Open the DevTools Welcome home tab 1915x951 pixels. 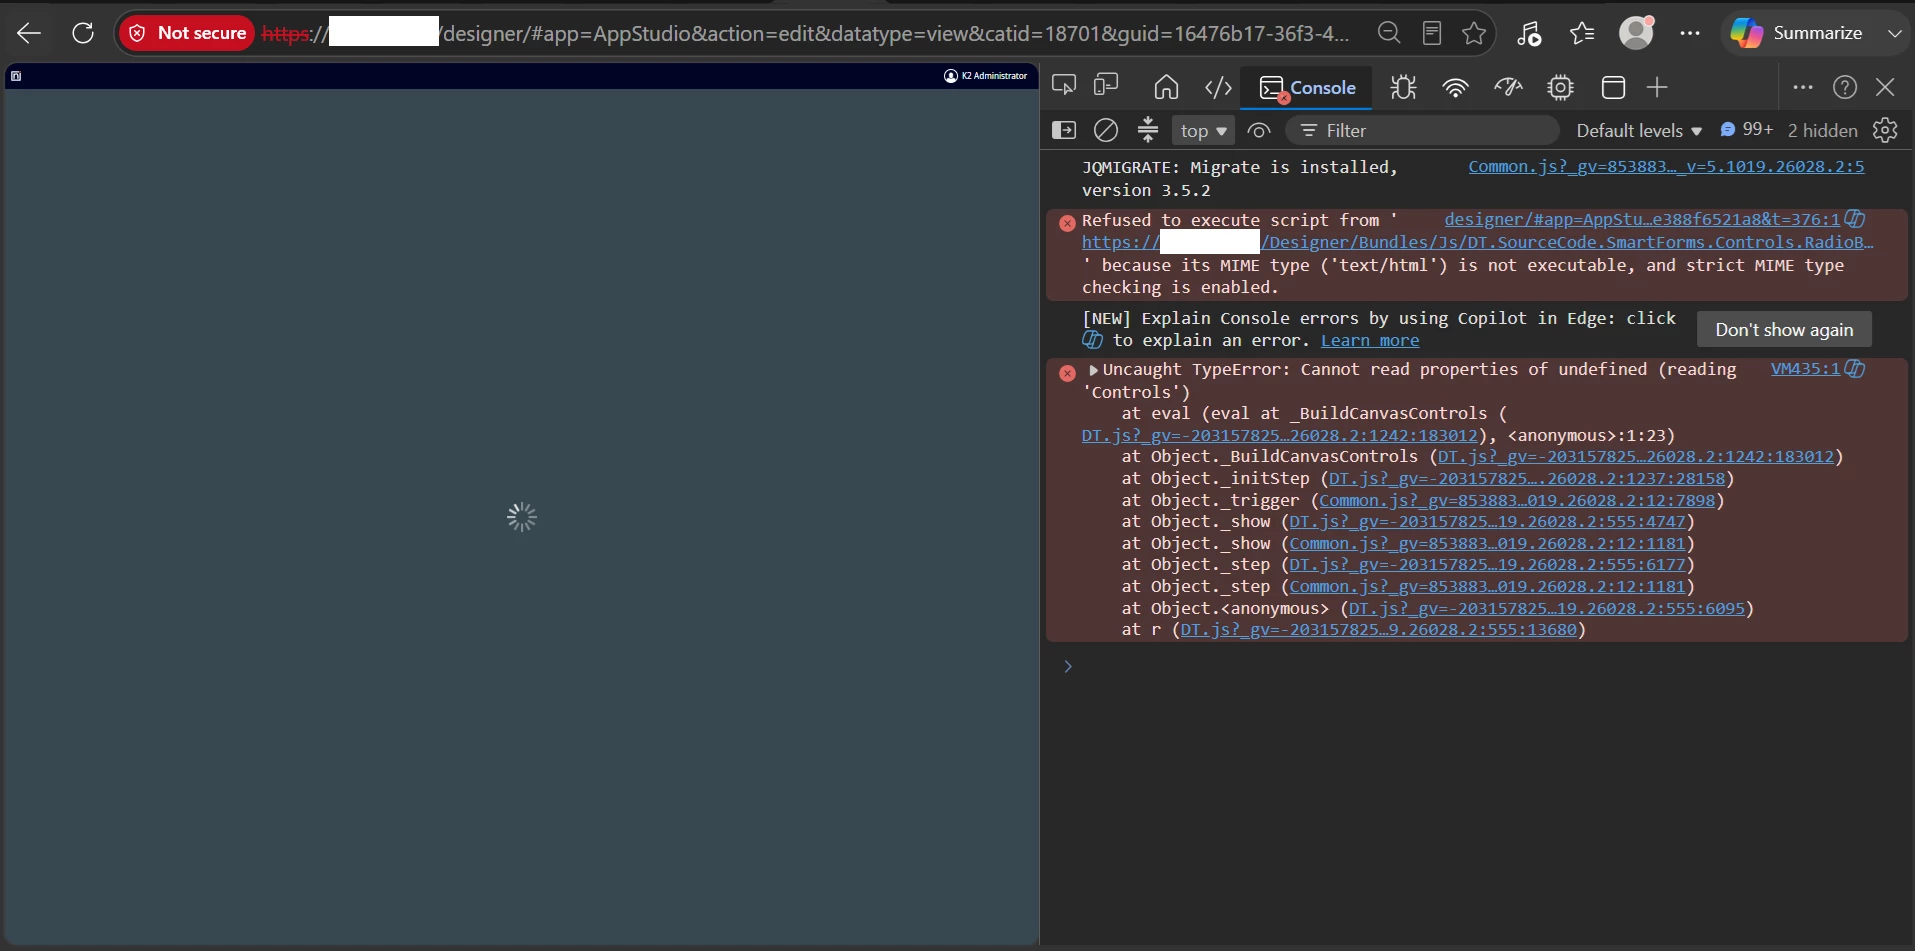(x=1166, y=88)
